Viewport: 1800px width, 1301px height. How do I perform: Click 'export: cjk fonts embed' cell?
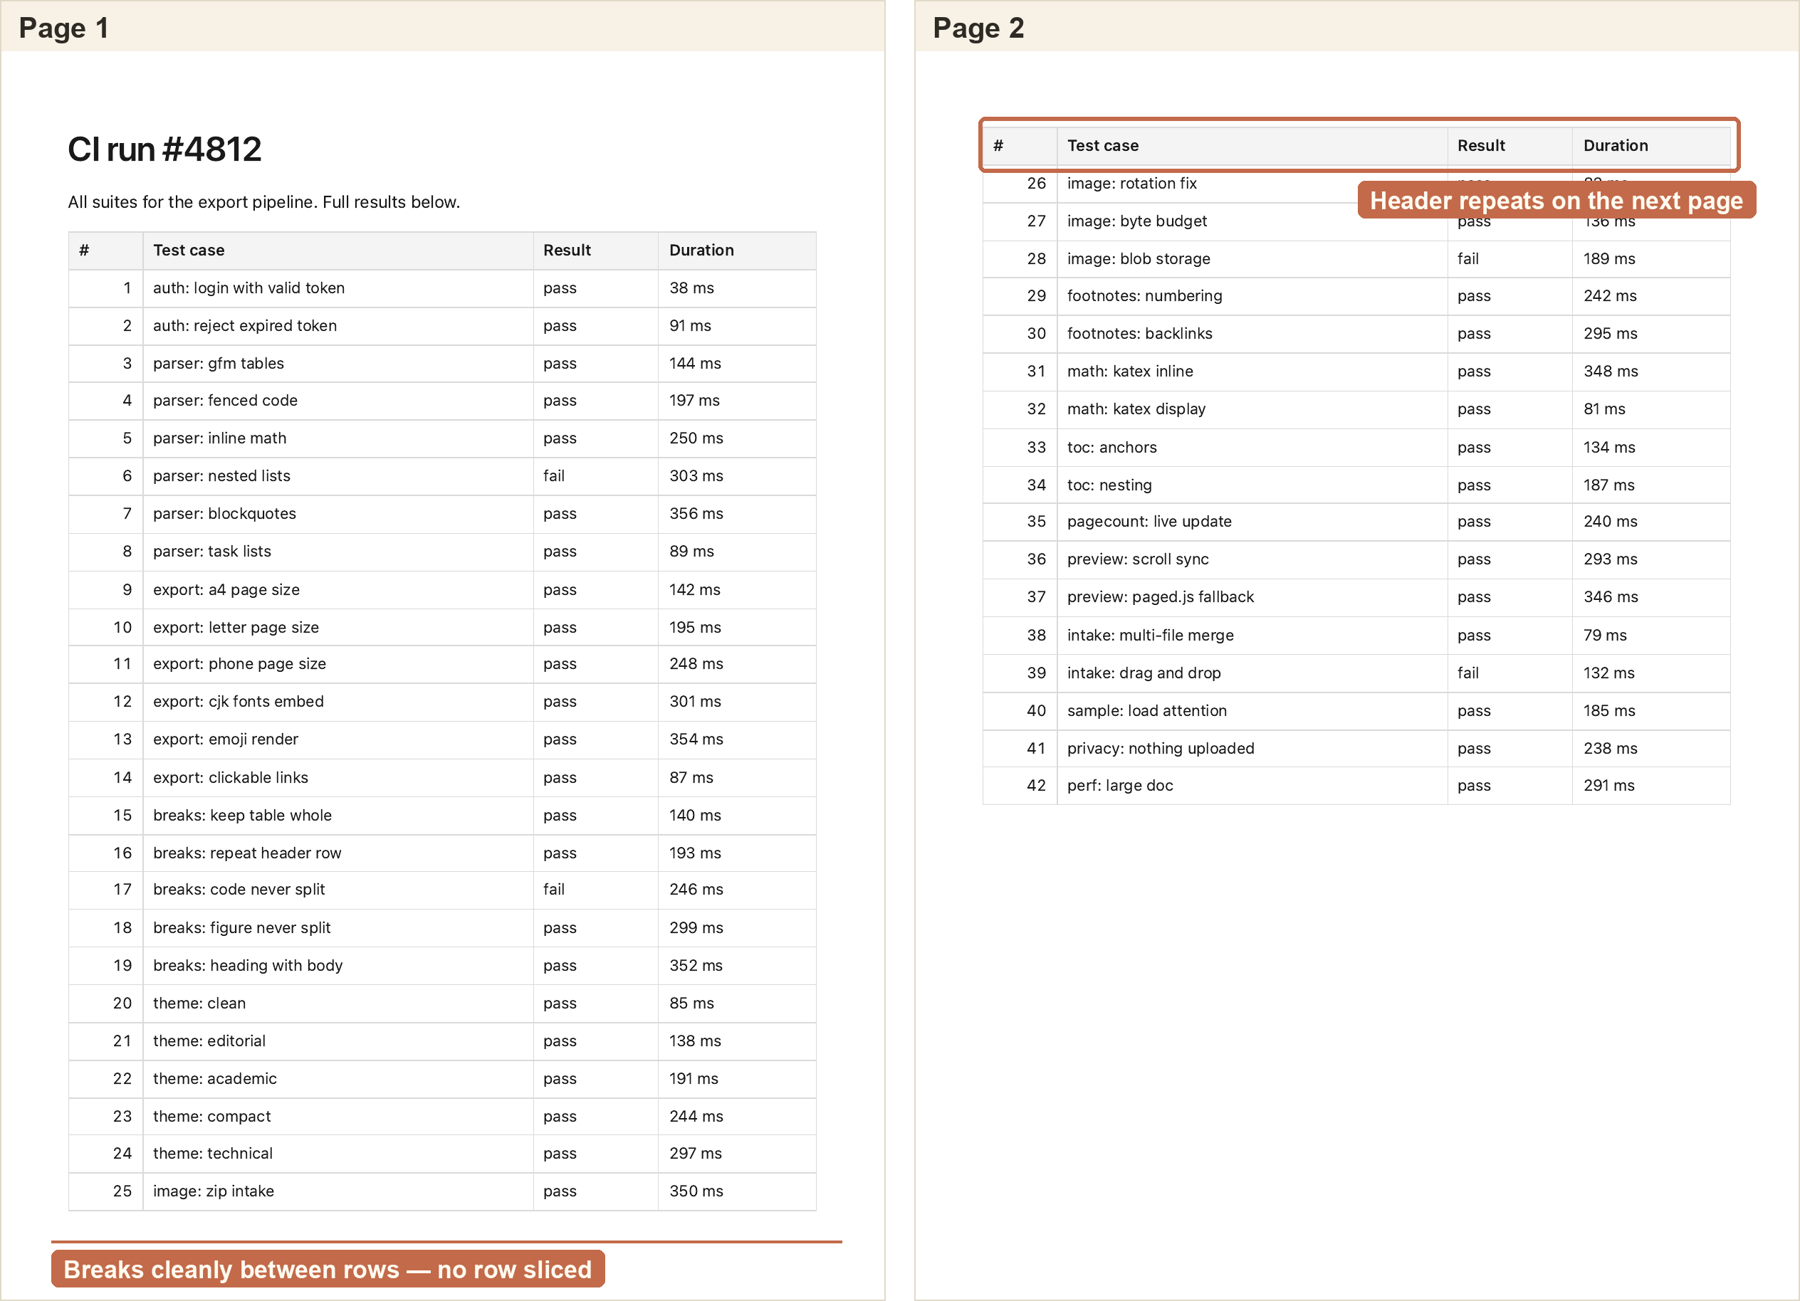pyautogui.click(x=338, y=702)
